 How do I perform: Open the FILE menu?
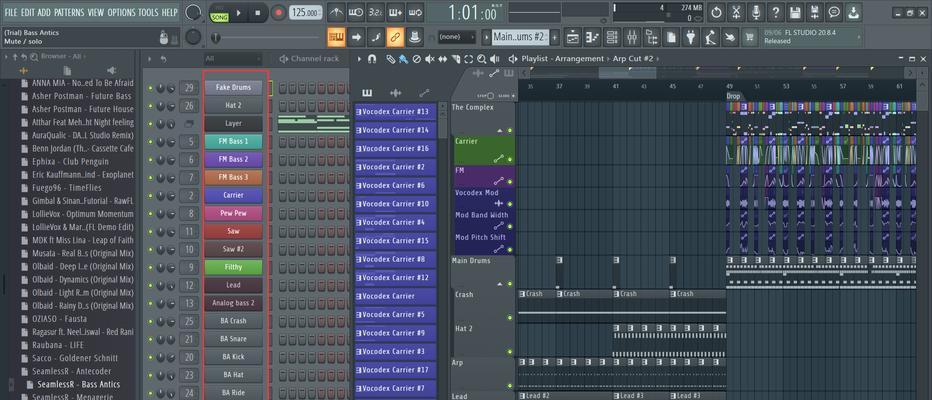tap(11, 12)
